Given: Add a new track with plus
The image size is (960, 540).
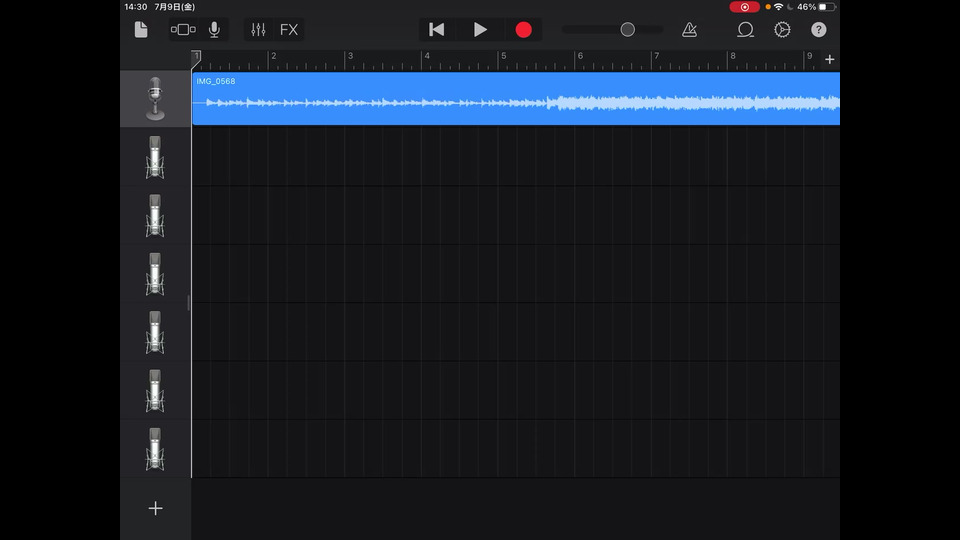Looking at the screenshot, I should point(156,508).
